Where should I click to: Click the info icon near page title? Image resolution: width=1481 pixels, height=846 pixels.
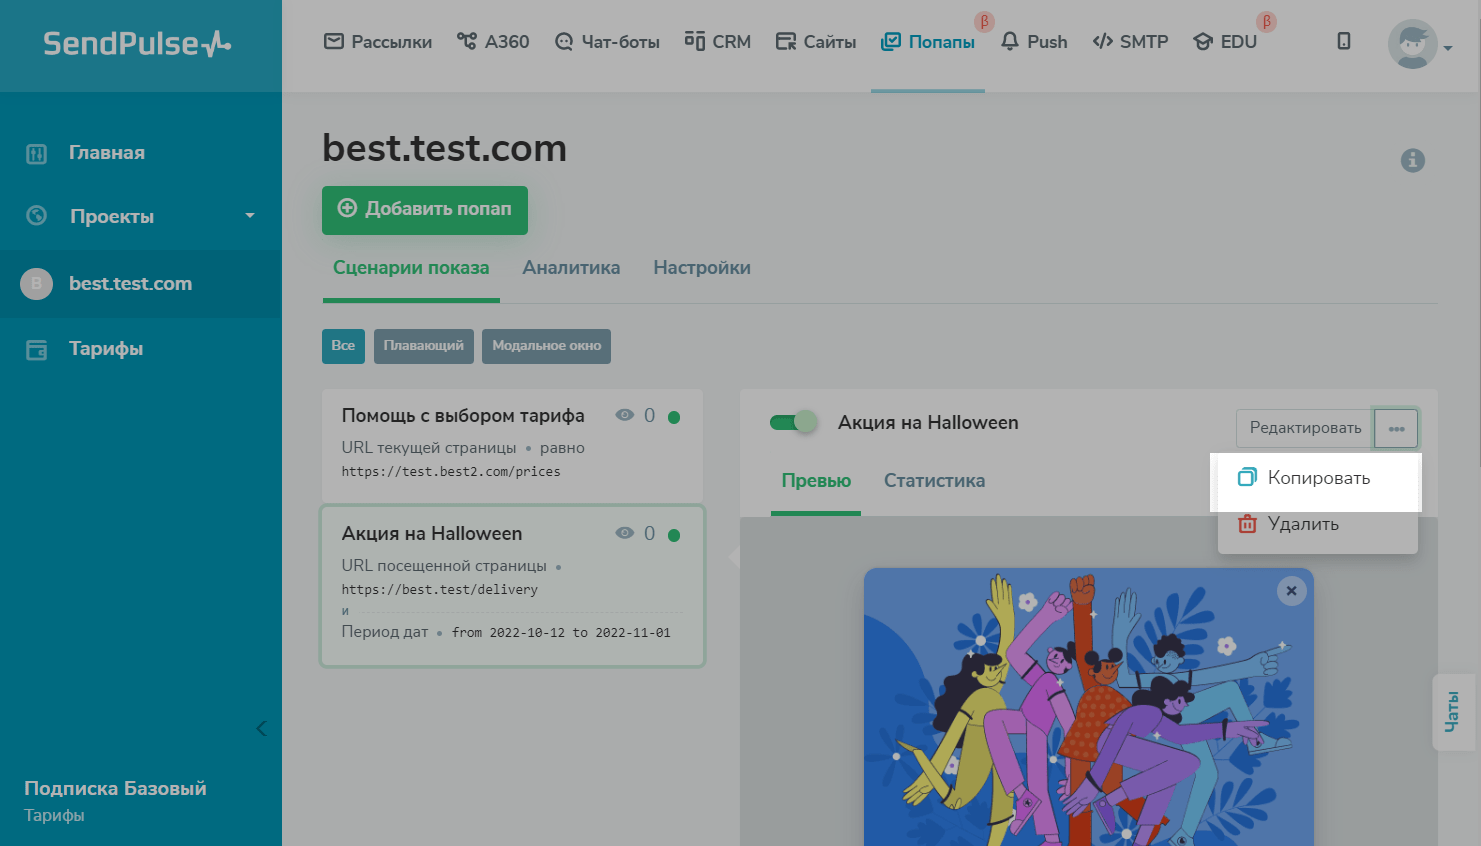coord(1412,160)
